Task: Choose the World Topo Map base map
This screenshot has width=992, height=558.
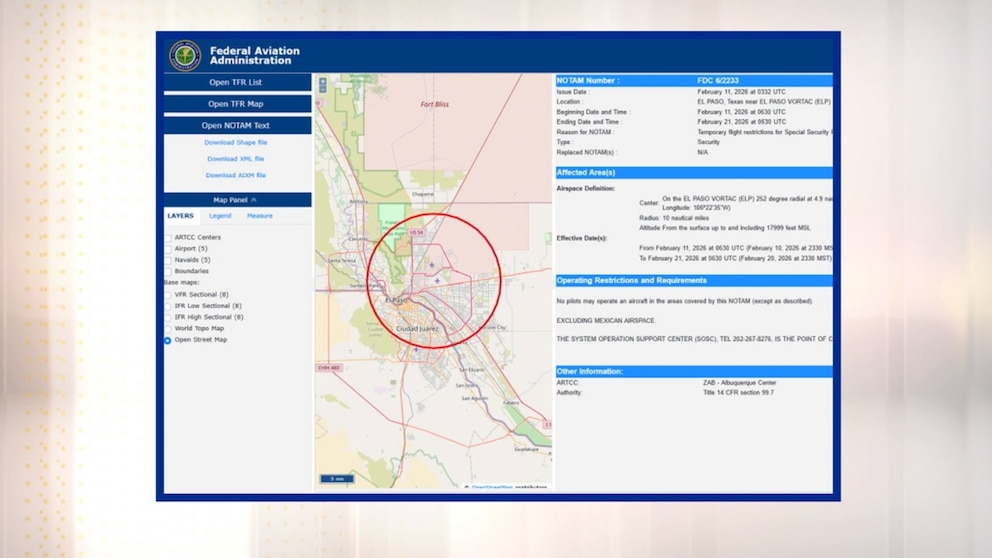Action: (x=168, y=329)
